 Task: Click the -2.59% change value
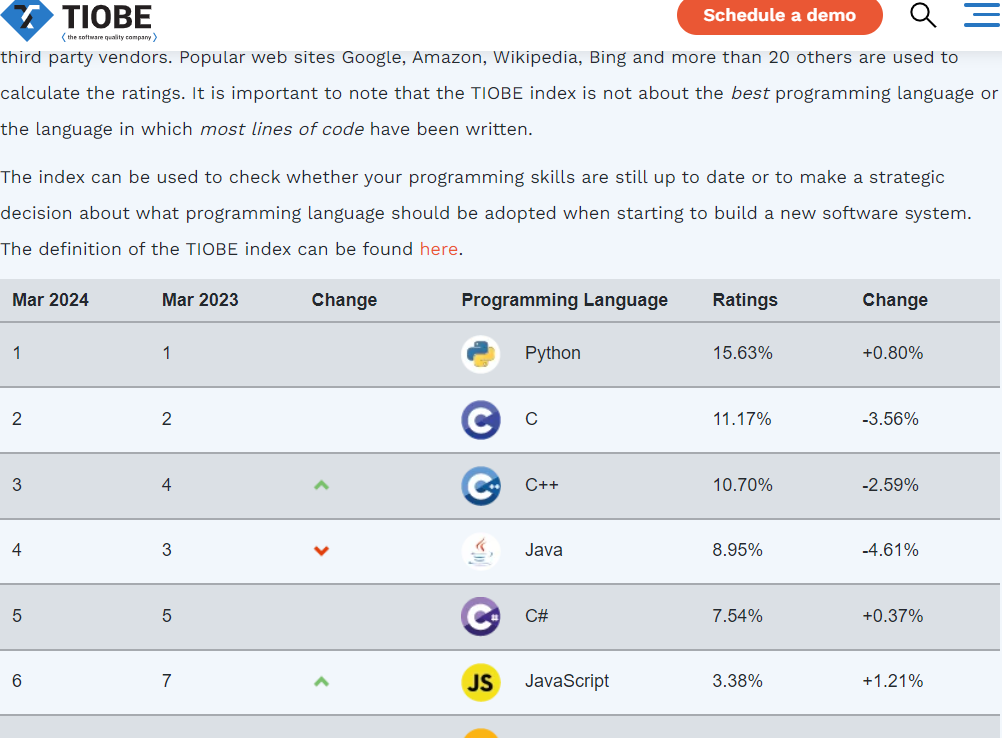pyautogui.click(x=890, y=484)
